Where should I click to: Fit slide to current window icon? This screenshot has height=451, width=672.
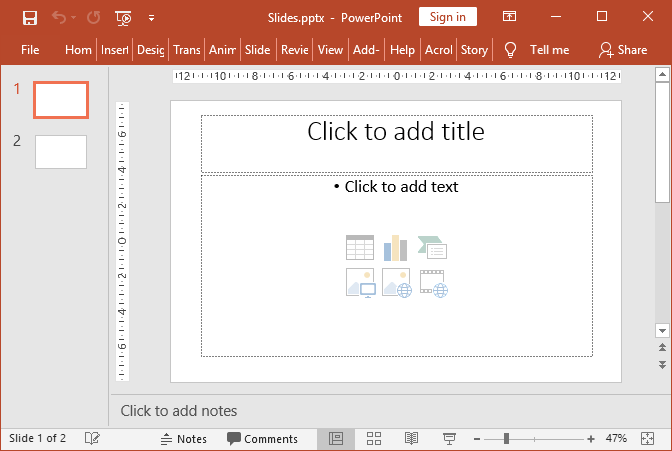(x=647, y=439)
